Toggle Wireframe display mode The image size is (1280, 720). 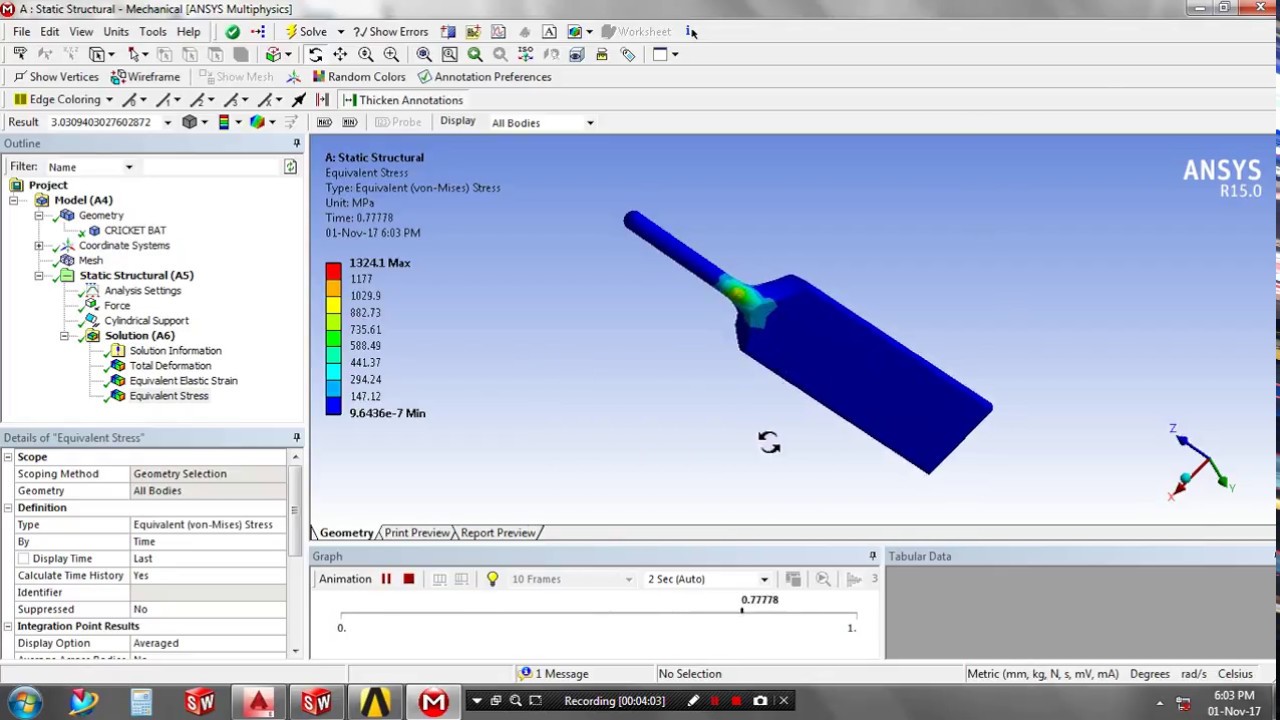tap(146, 77)
